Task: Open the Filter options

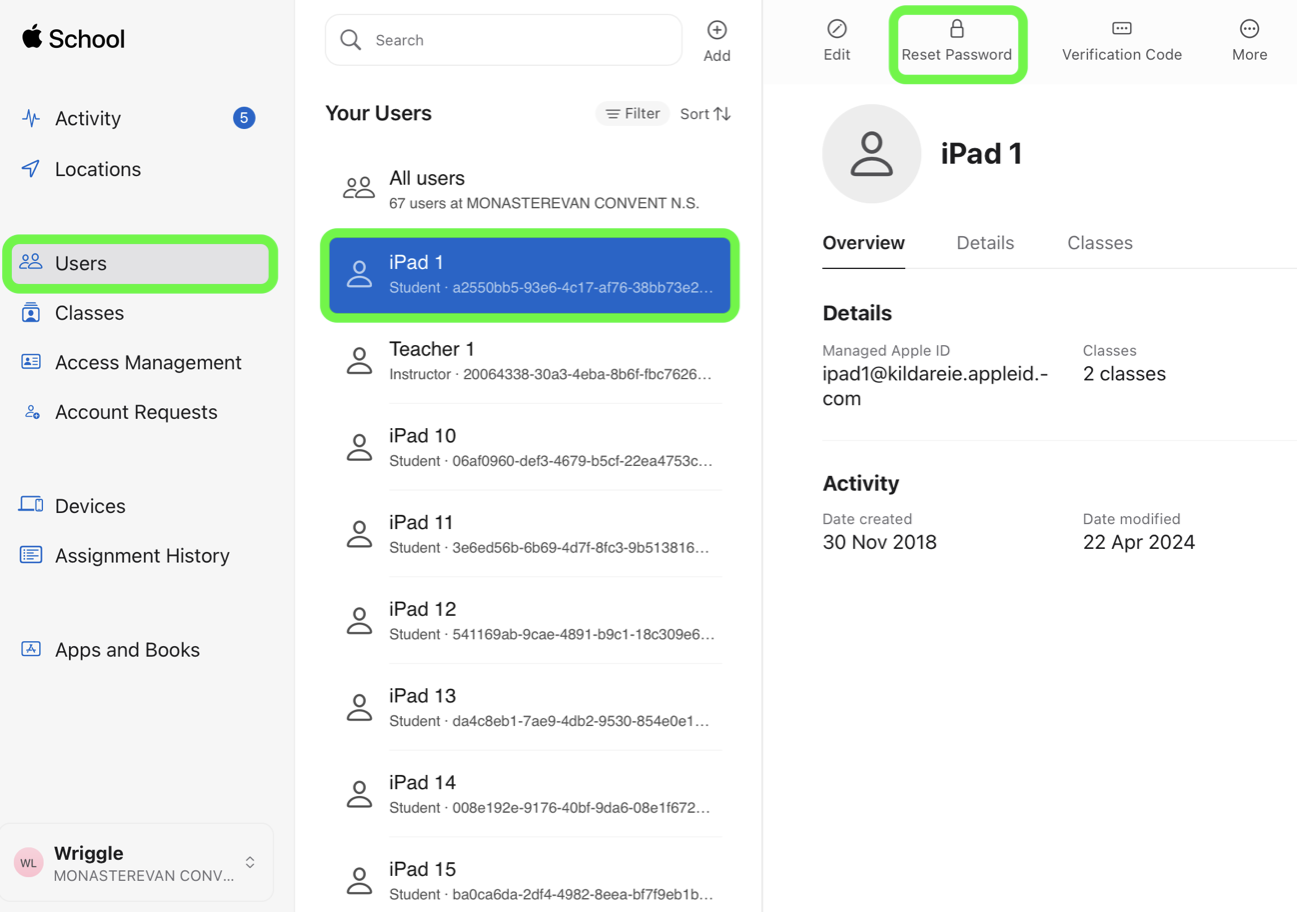Action: [633, 114]
